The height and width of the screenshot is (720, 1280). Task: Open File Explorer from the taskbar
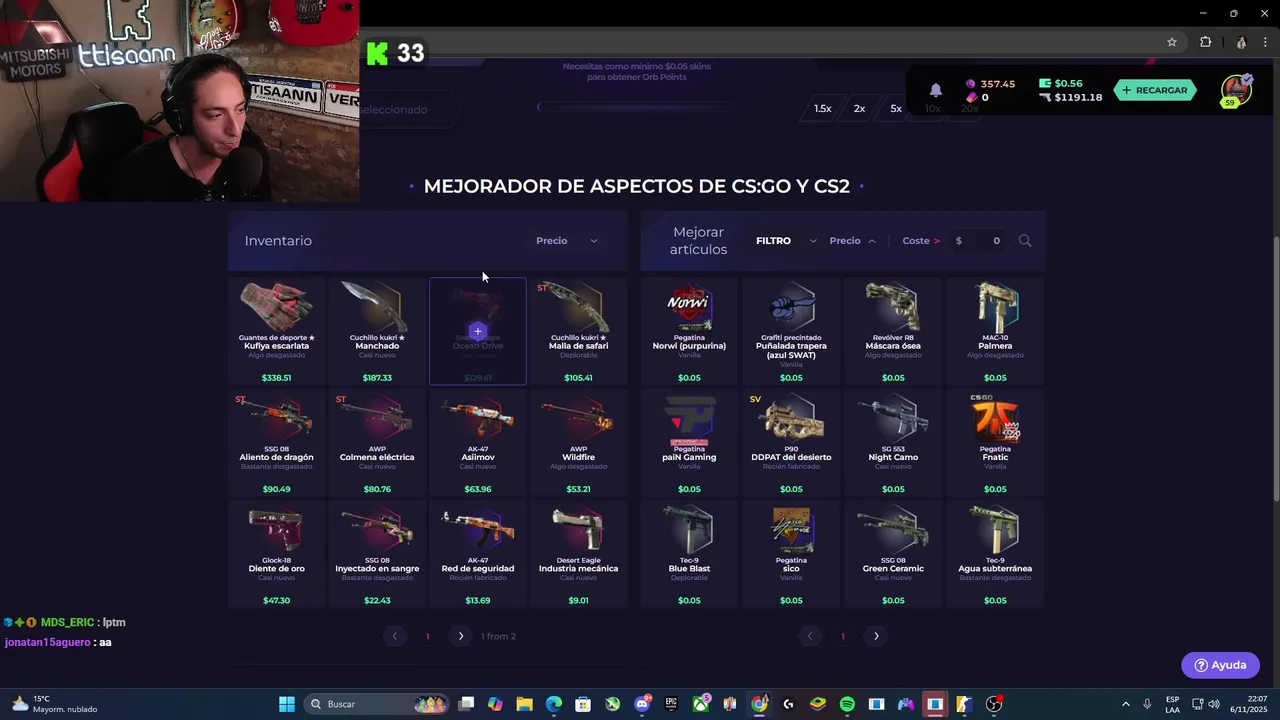[x=524, y=704]
